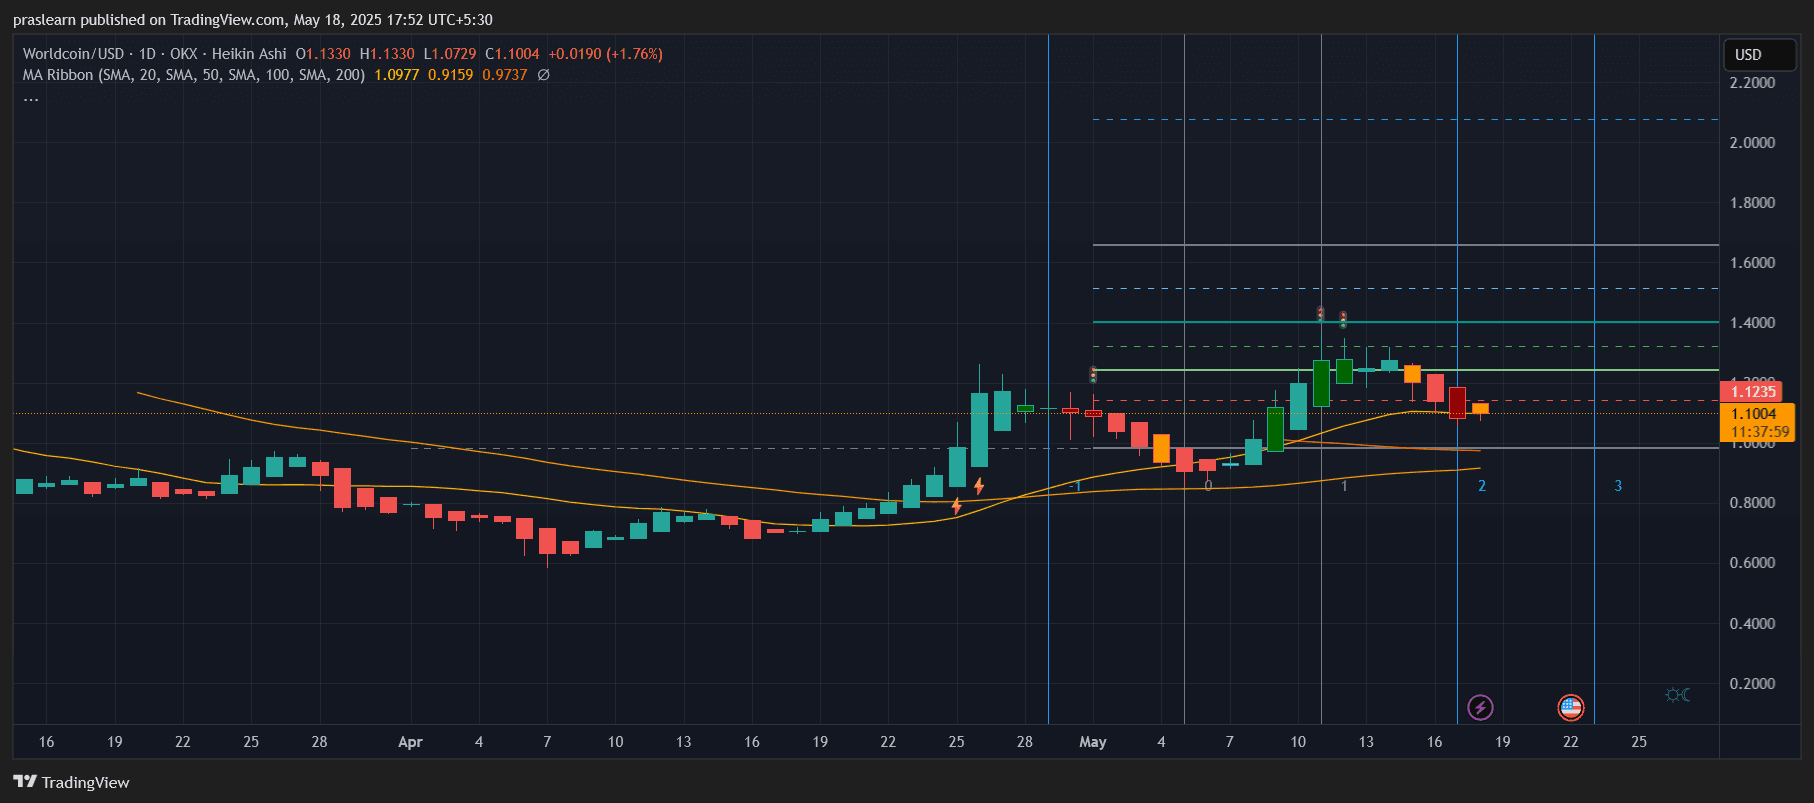This screenshot has height=803, width=1814.
Task: Click the purple lightning bolt circle icon
Action: pos(1480,708)
